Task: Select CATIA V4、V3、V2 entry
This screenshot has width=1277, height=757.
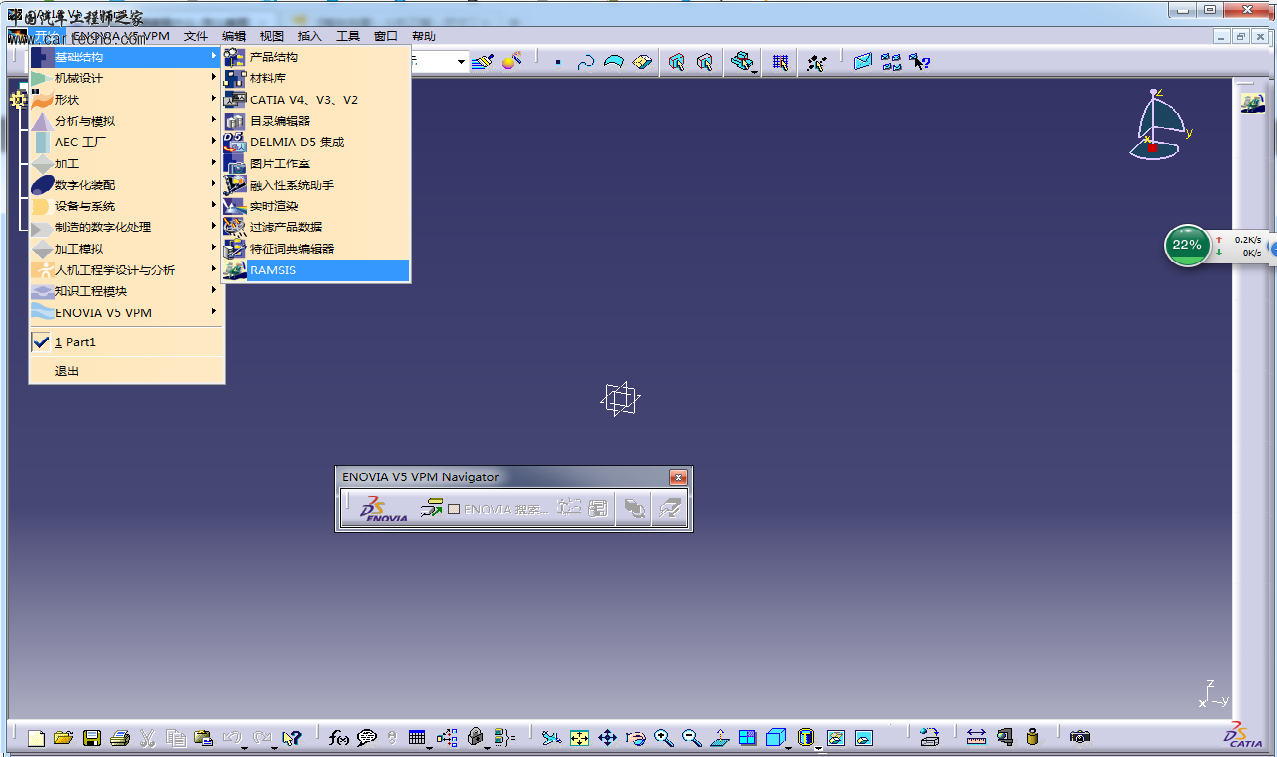Action: tap(316, 100)
